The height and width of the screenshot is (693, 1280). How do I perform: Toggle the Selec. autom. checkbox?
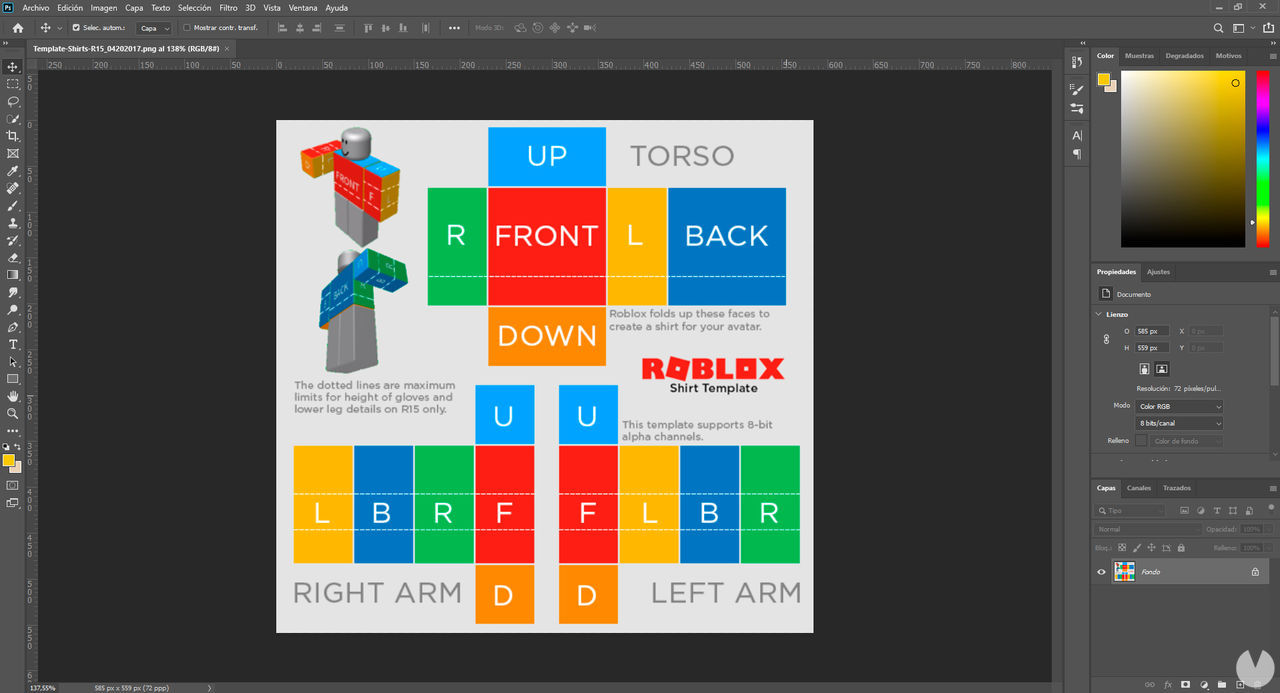coord(75,27)
